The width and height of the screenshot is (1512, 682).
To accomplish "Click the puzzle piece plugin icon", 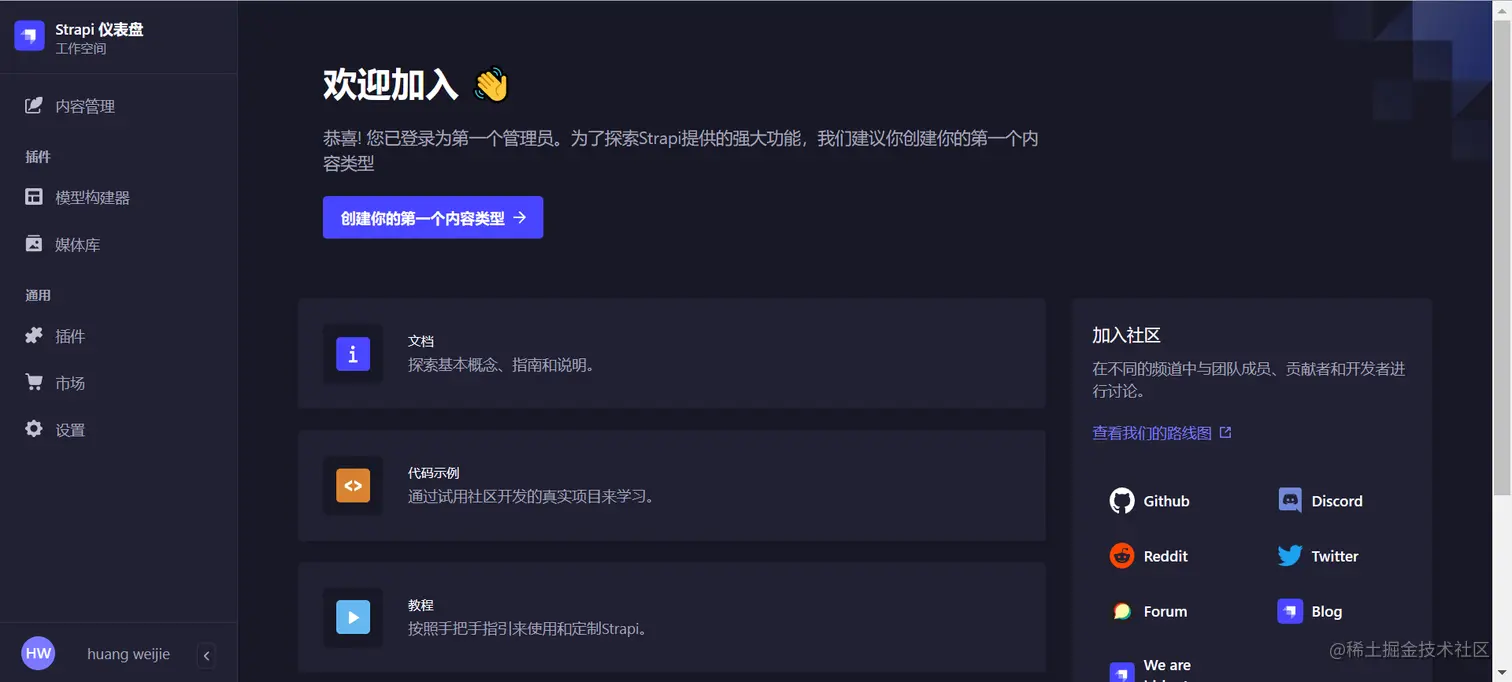I will pos(34,335).
